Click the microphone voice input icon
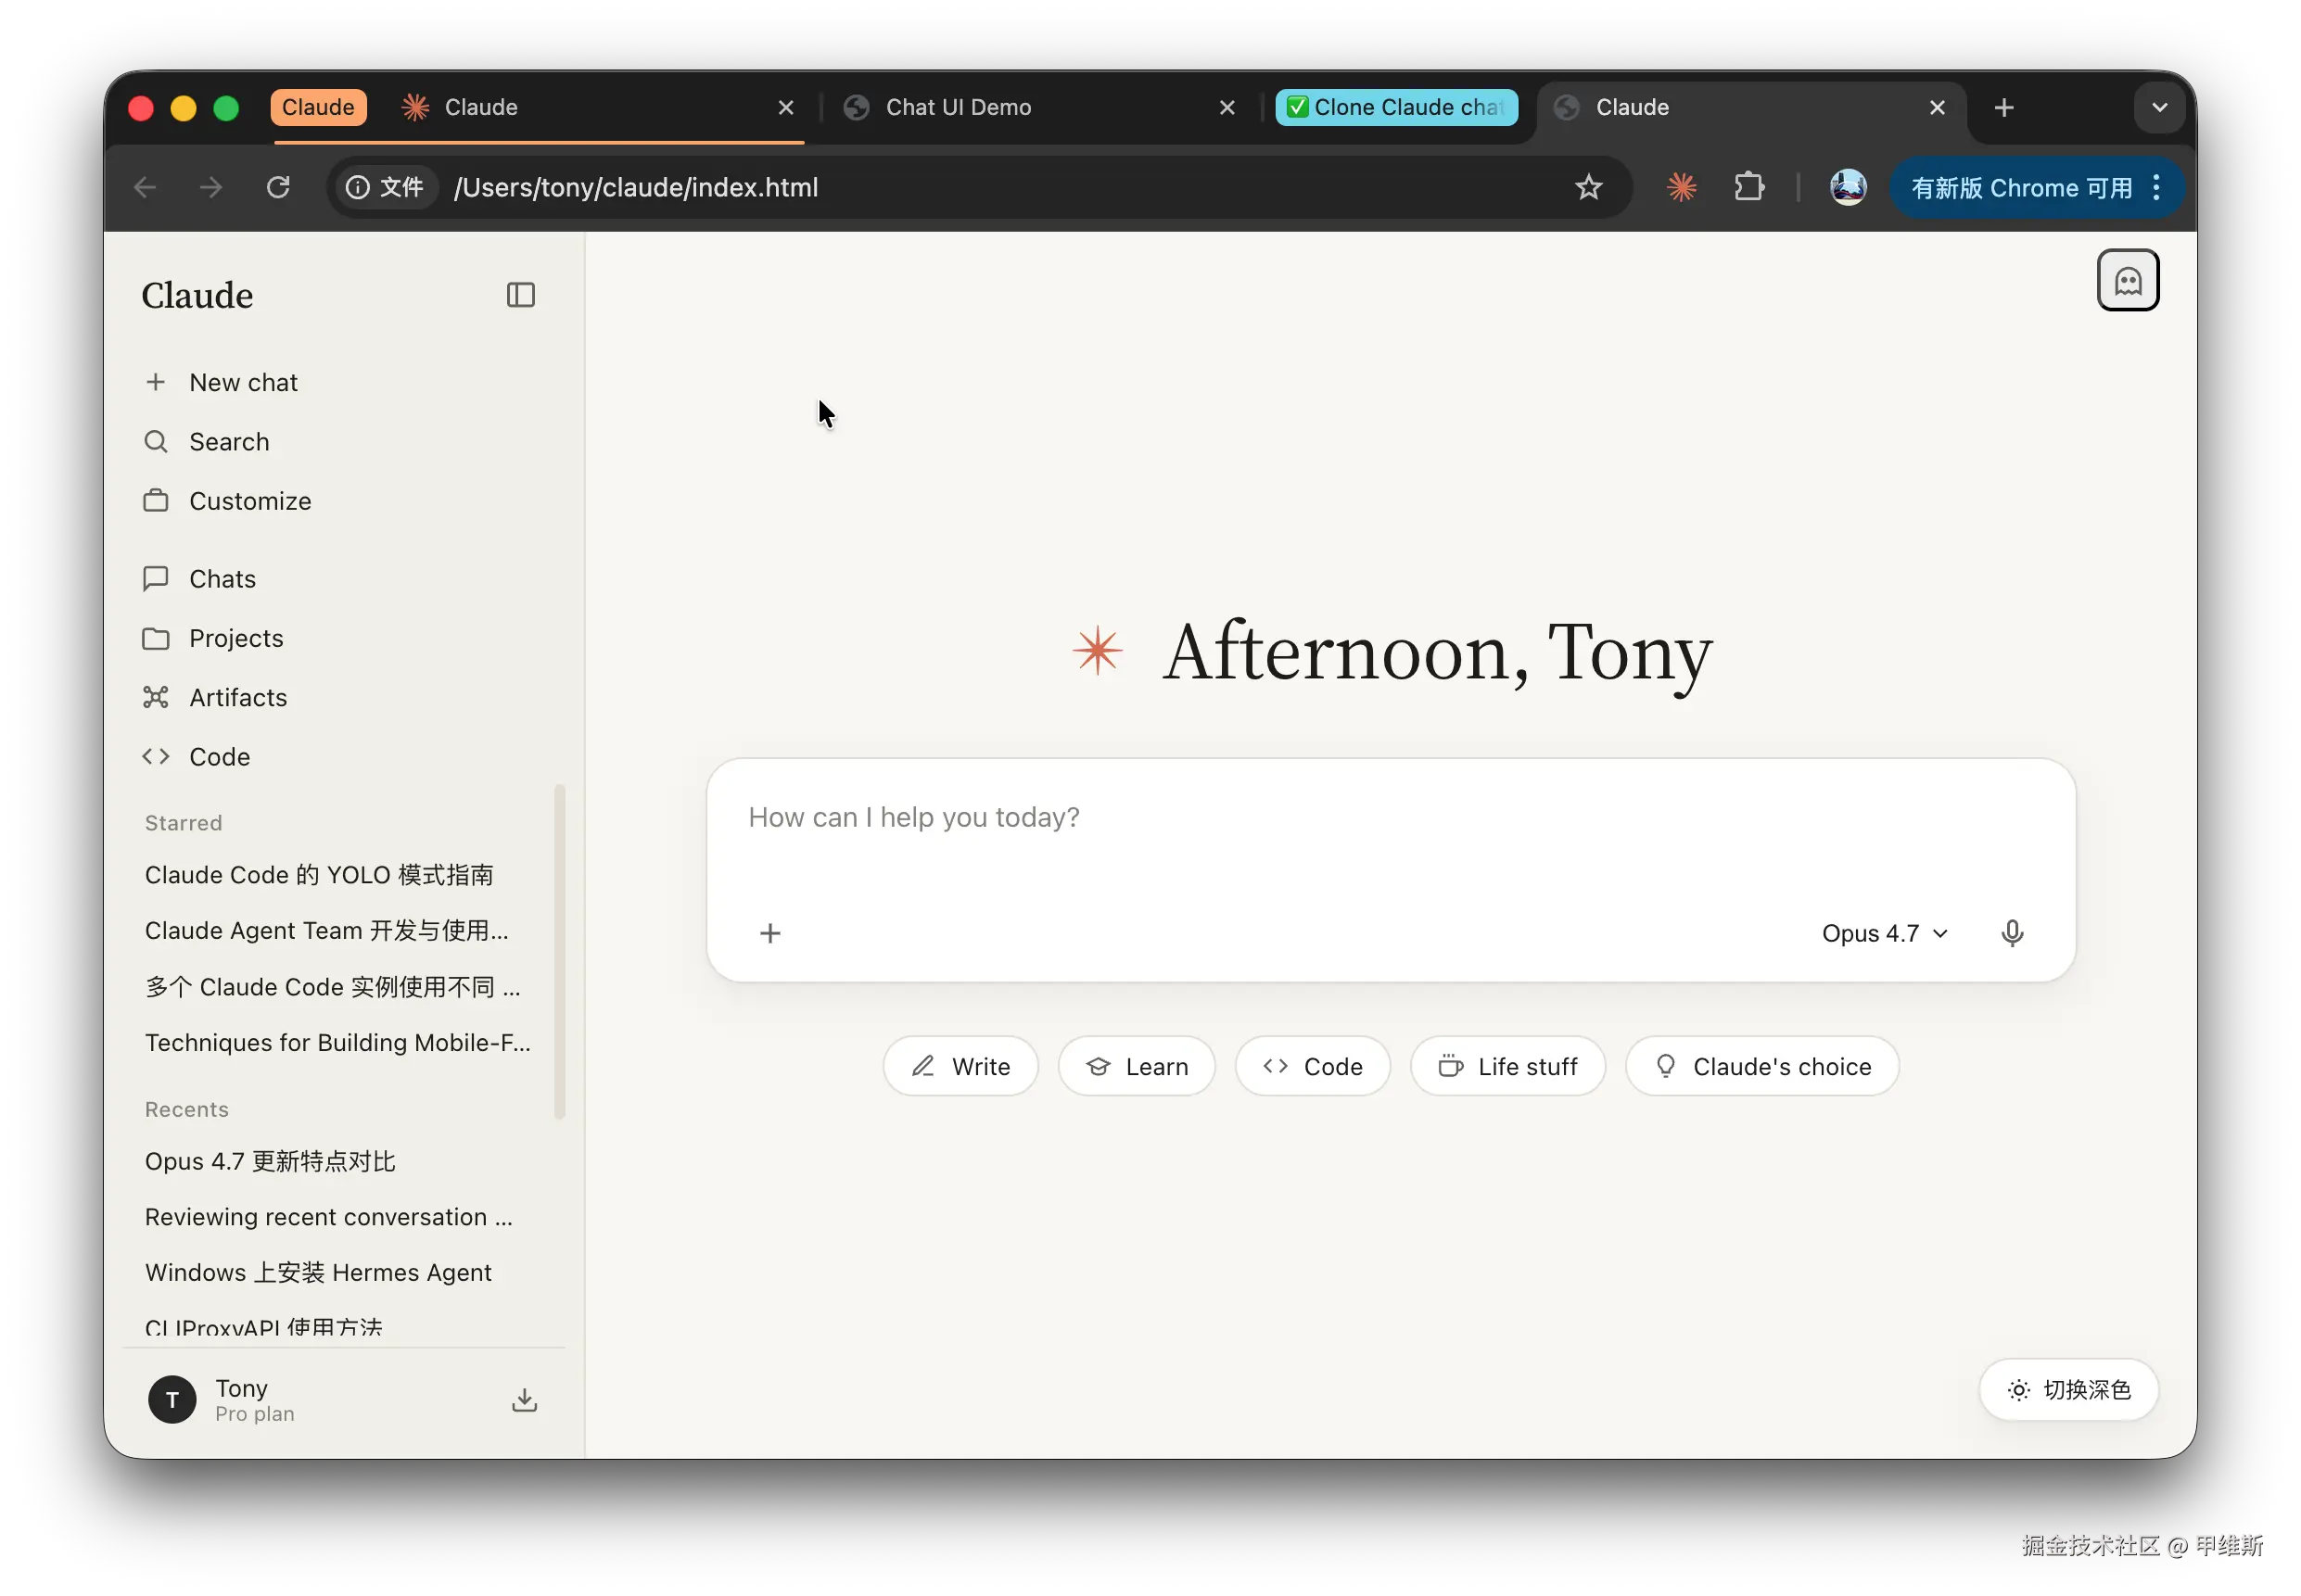This screenshot has height=1596, width=2301. coord(2012,933)
